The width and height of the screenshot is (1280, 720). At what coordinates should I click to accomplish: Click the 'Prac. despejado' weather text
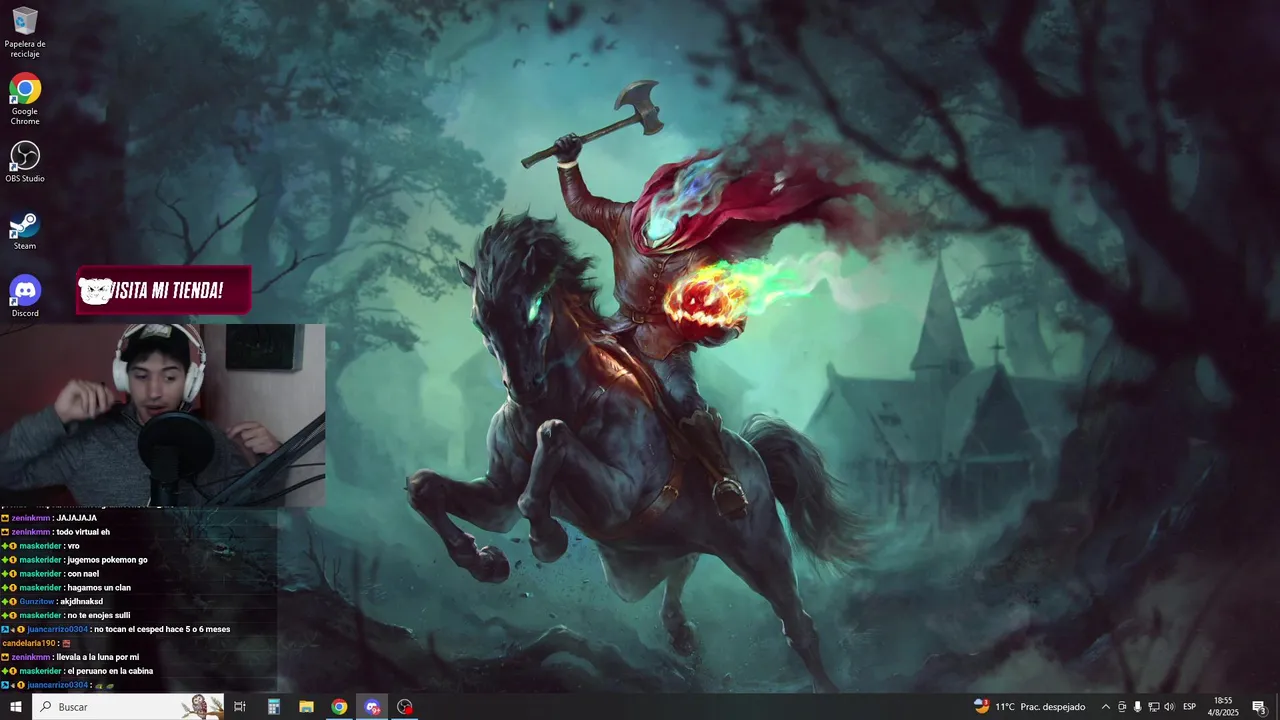[x=1053, y=707]
